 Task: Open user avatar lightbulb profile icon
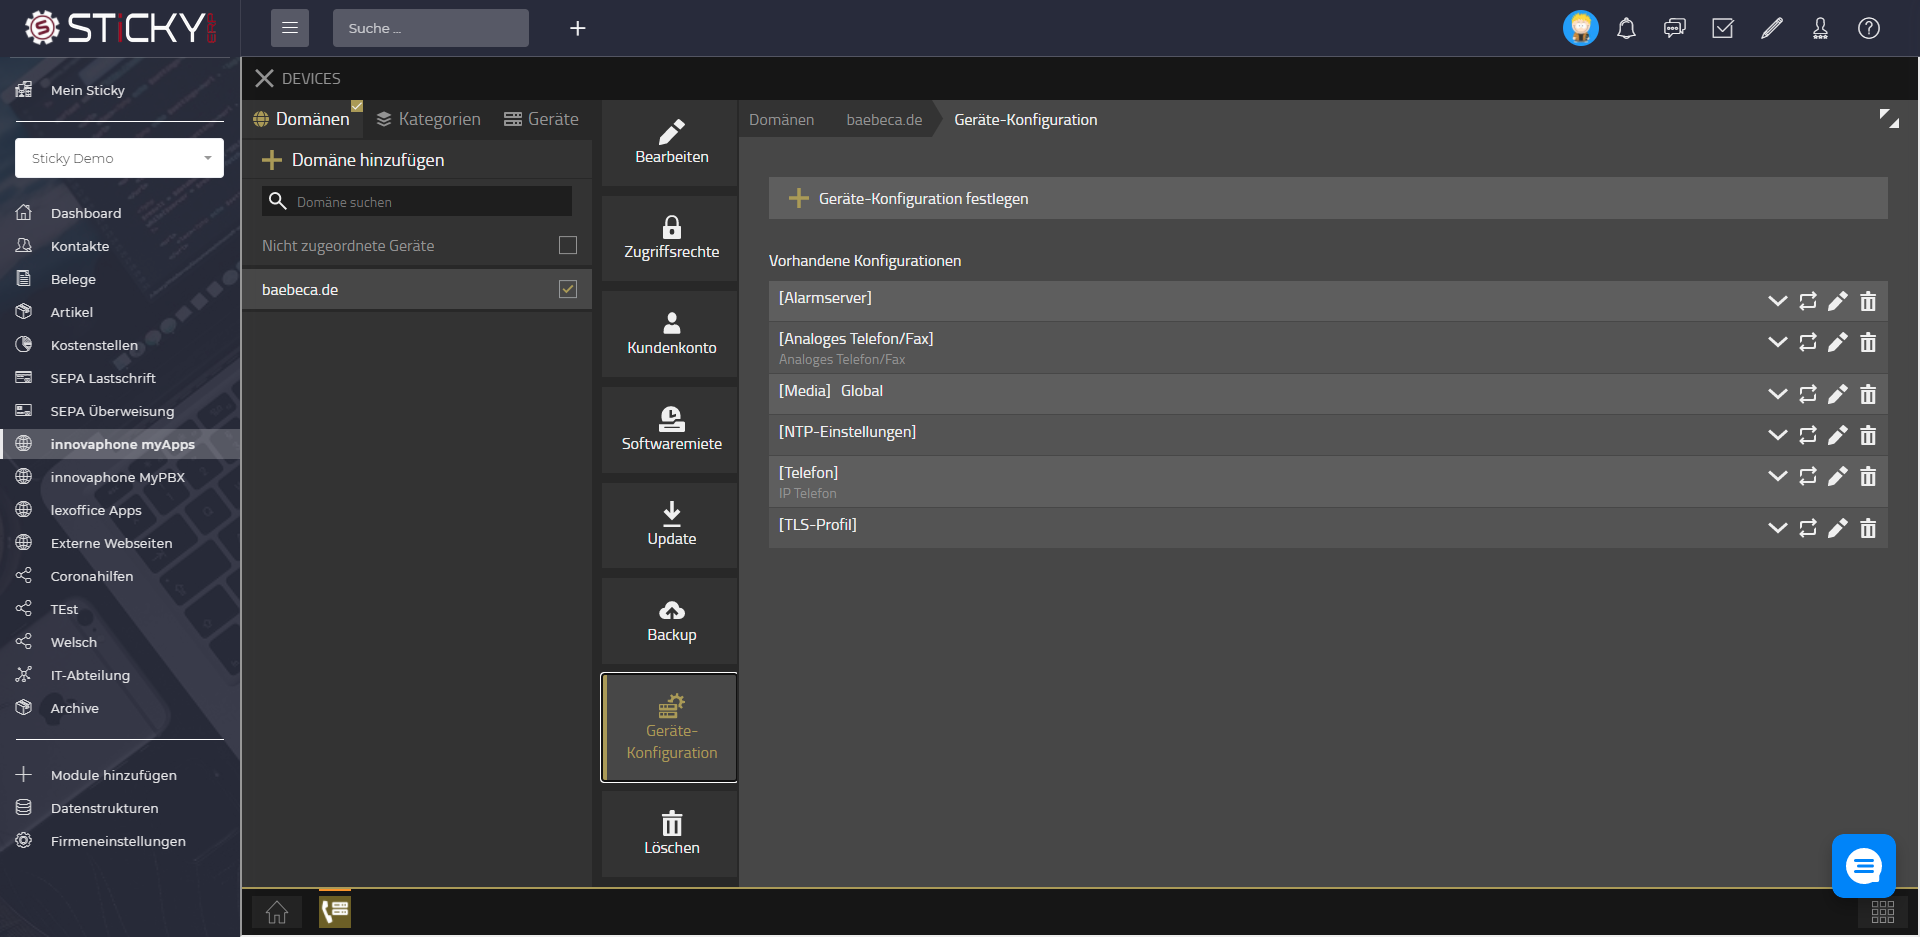1580,28
